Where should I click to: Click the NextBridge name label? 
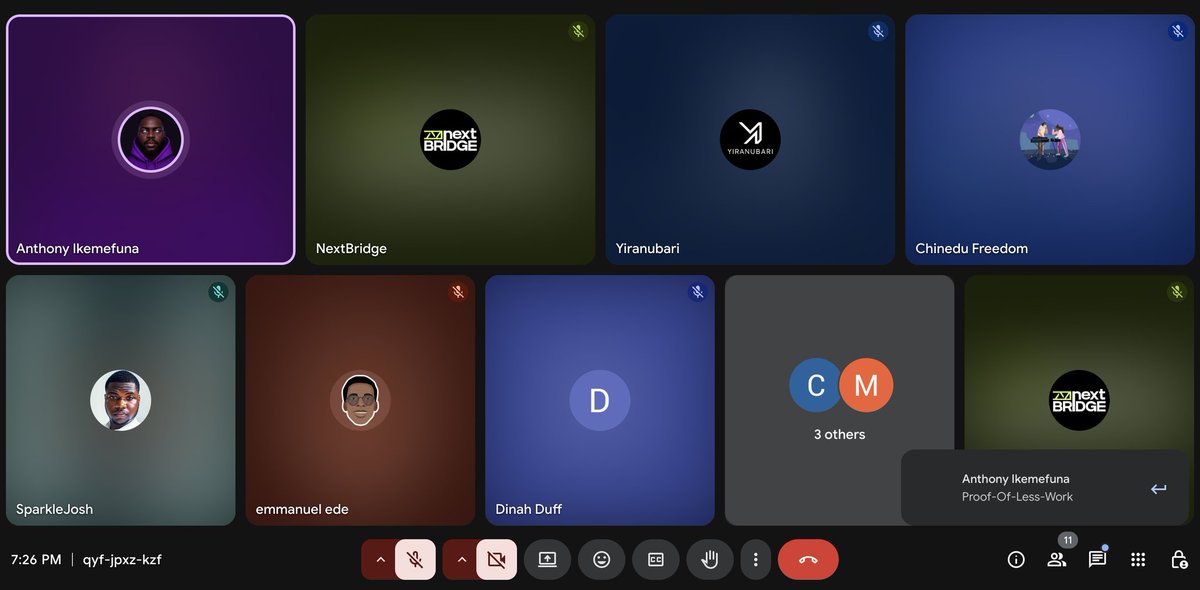point(351,248)
